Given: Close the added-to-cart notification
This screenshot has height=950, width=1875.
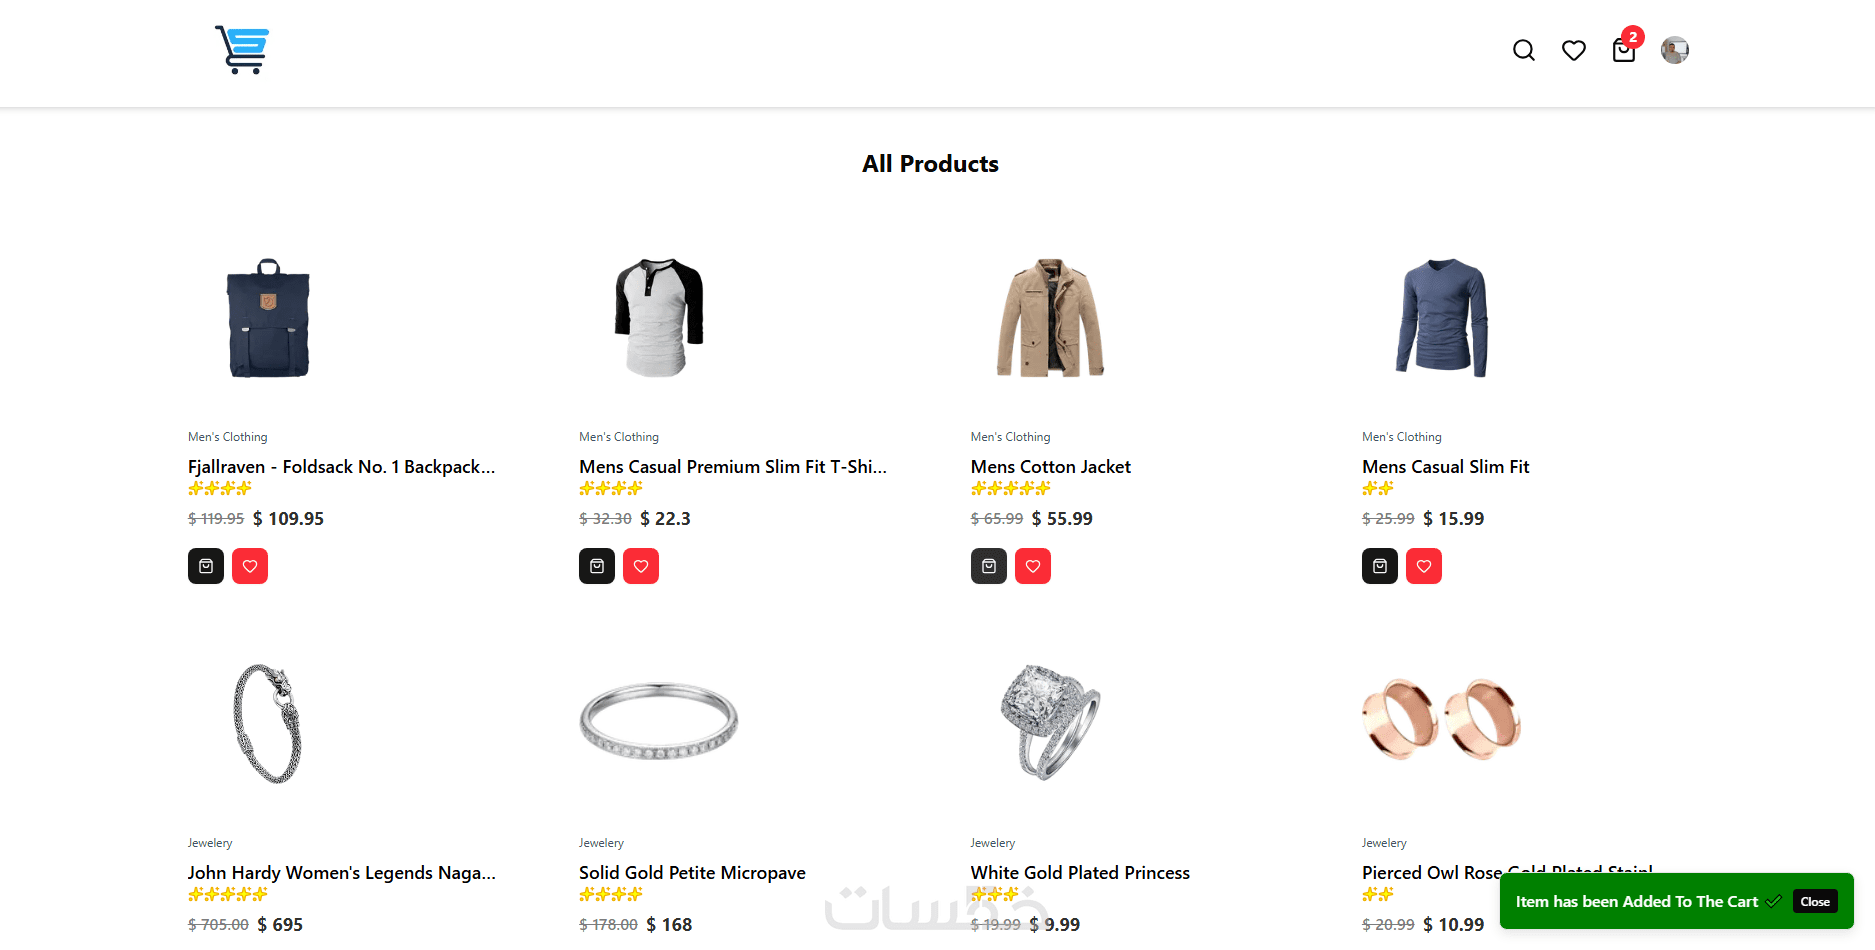Looking at the screenshot, I should [1814, 901].
